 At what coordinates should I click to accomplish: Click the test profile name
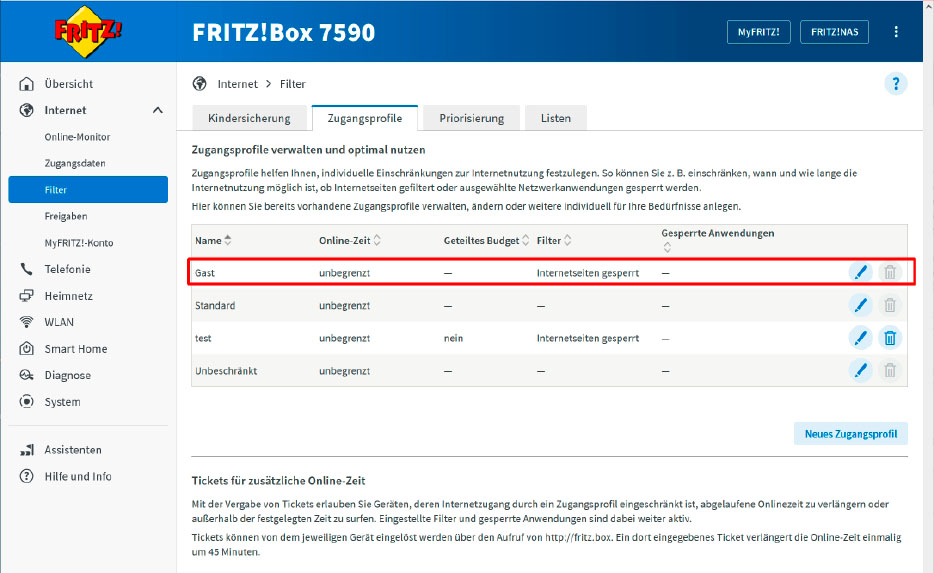click(x=203, y=338)
